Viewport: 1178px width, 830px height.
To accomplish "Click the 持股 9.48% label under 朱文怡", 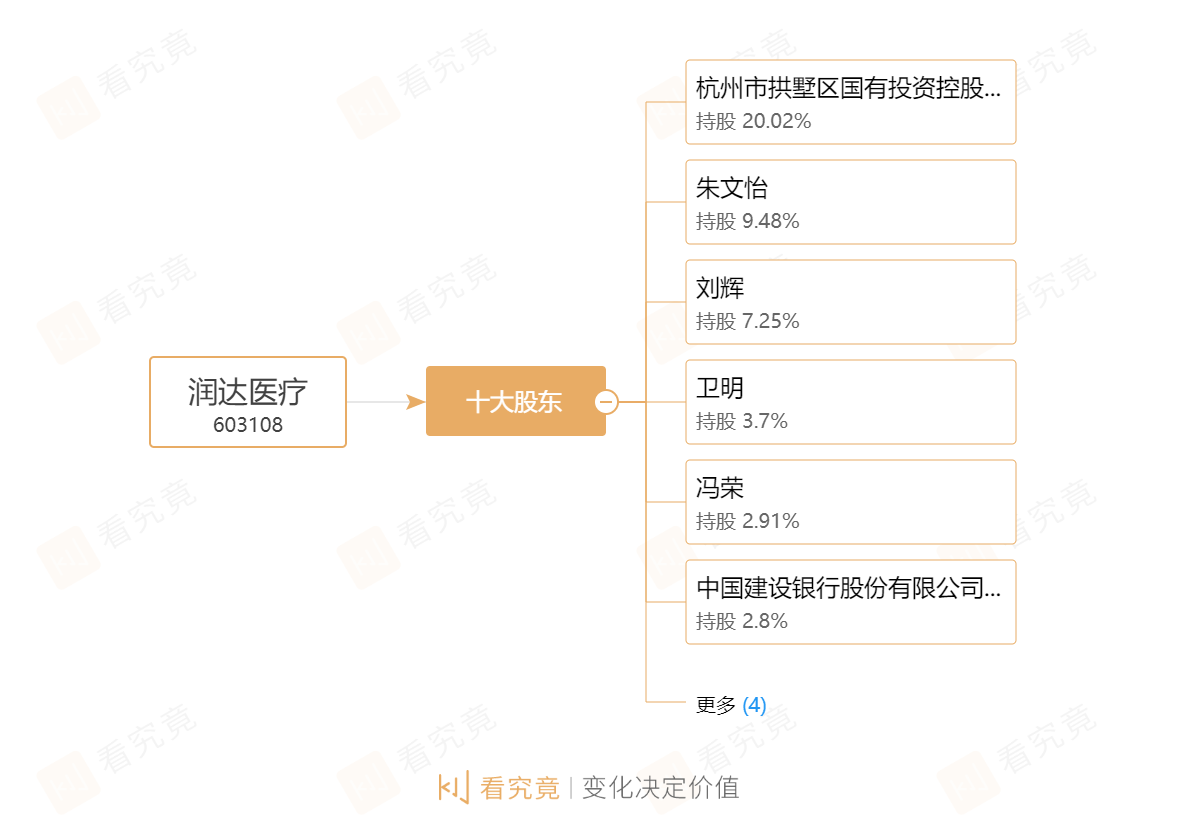I will pos(748,221).
